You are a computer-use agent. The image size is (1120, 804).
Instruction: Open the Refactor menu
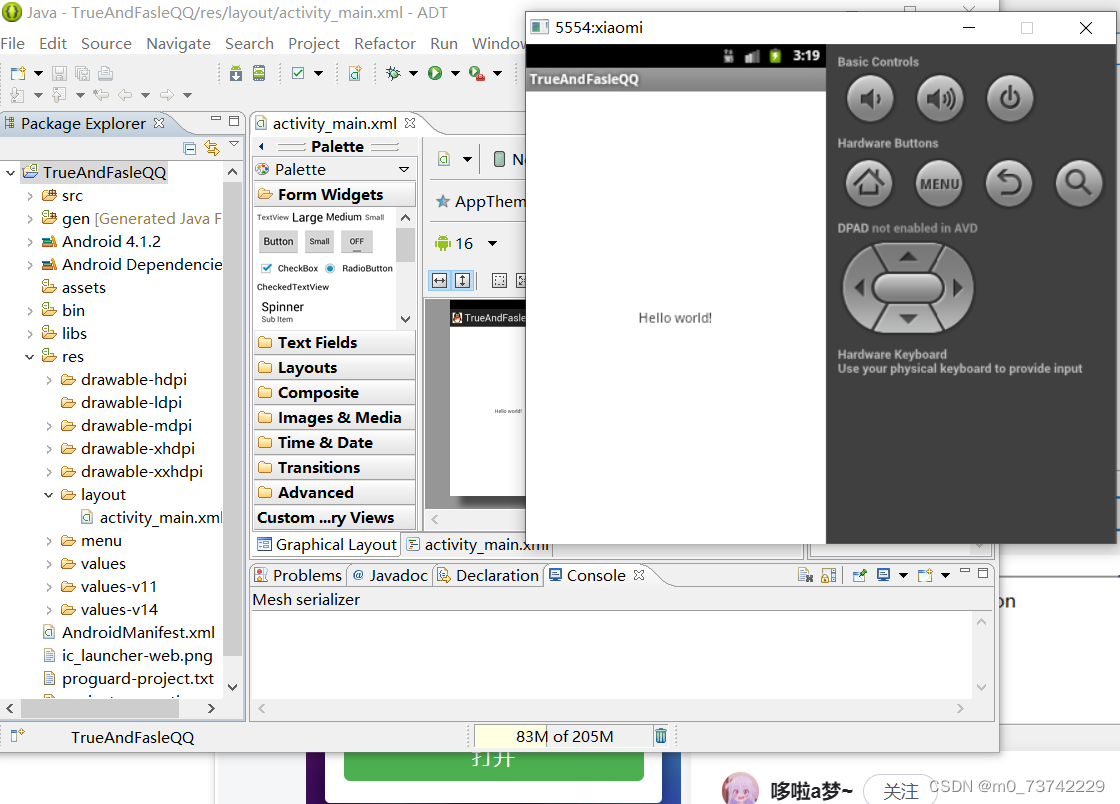point(385,44)
